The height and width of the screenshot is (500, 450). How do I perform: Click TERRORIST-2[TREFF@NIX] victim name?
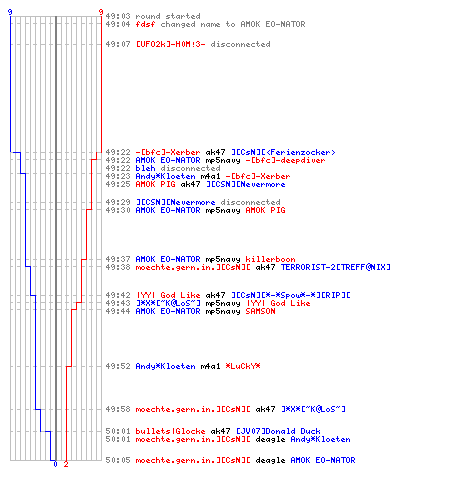coord(335,267)
